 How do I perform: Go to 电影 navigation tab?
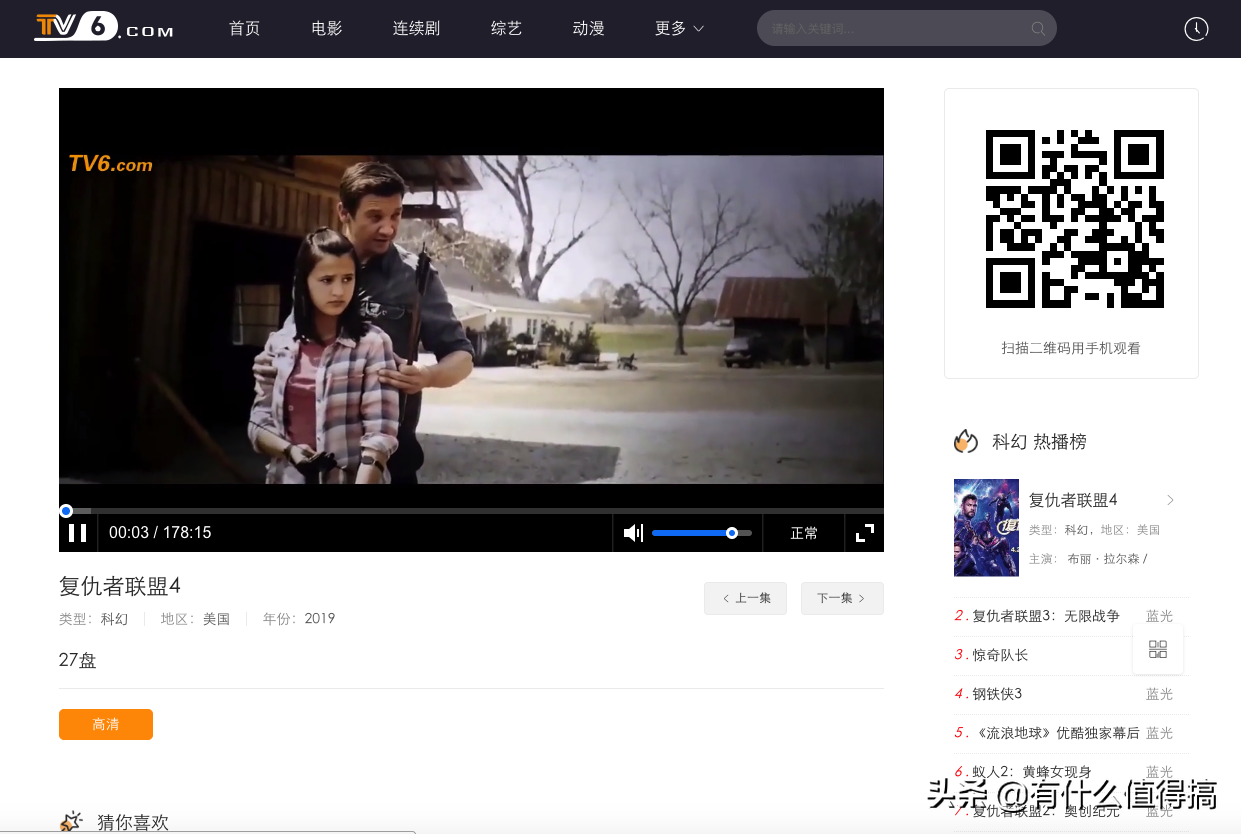327,29
